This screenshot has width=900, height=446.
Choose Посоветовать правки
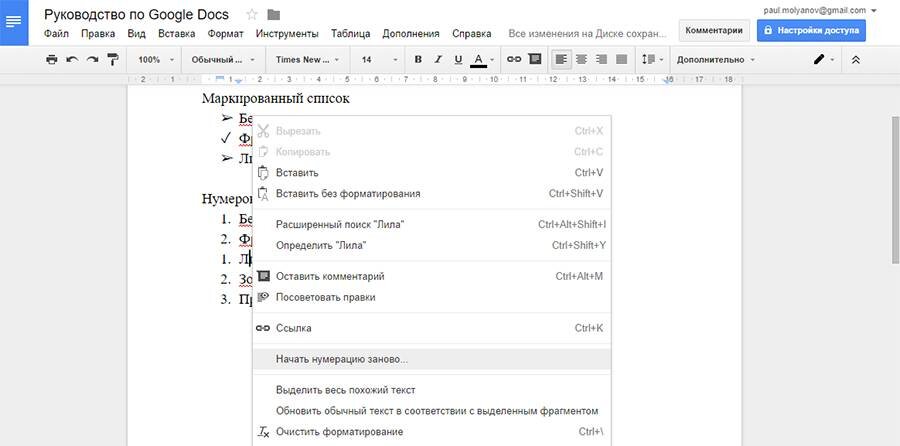[432, 297]
